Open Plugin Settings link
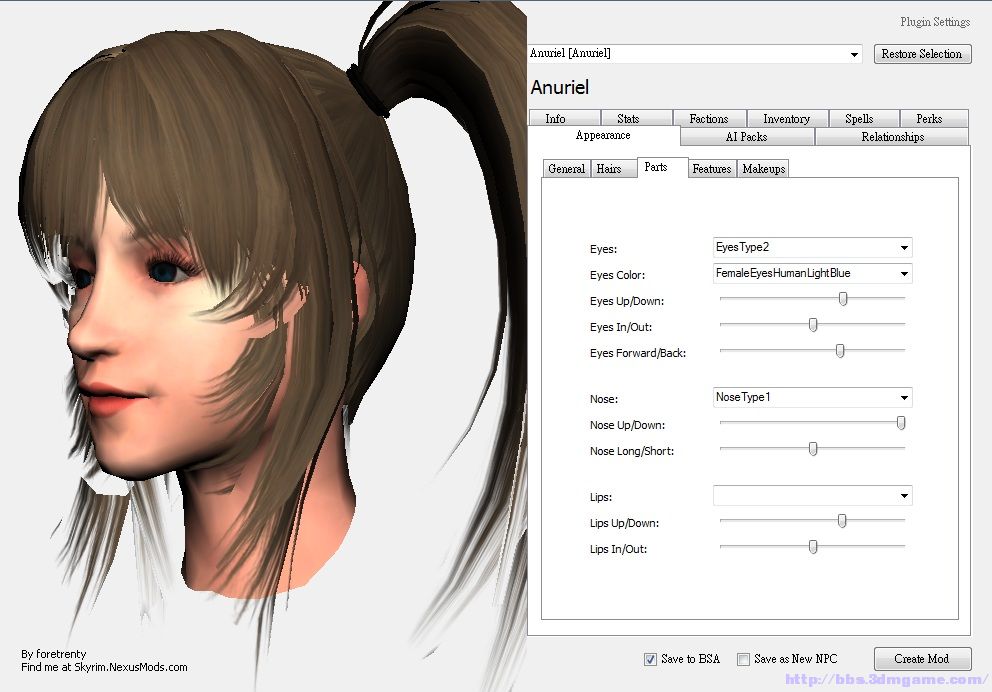The image size is (992, 692). (935, 22)
